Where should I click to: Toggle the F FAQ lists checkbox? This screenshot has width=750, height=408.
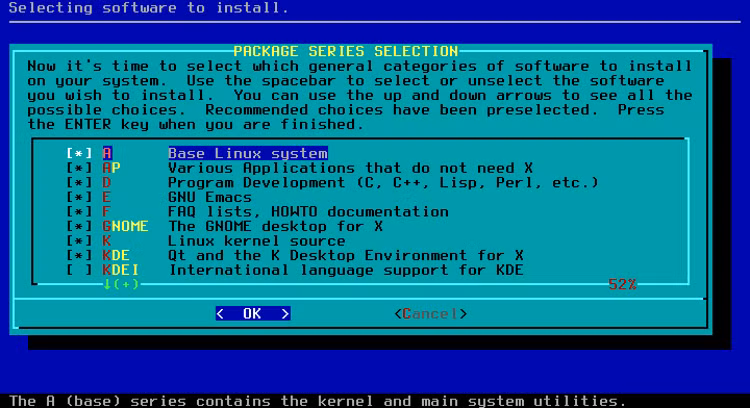(x=79, y=212)
